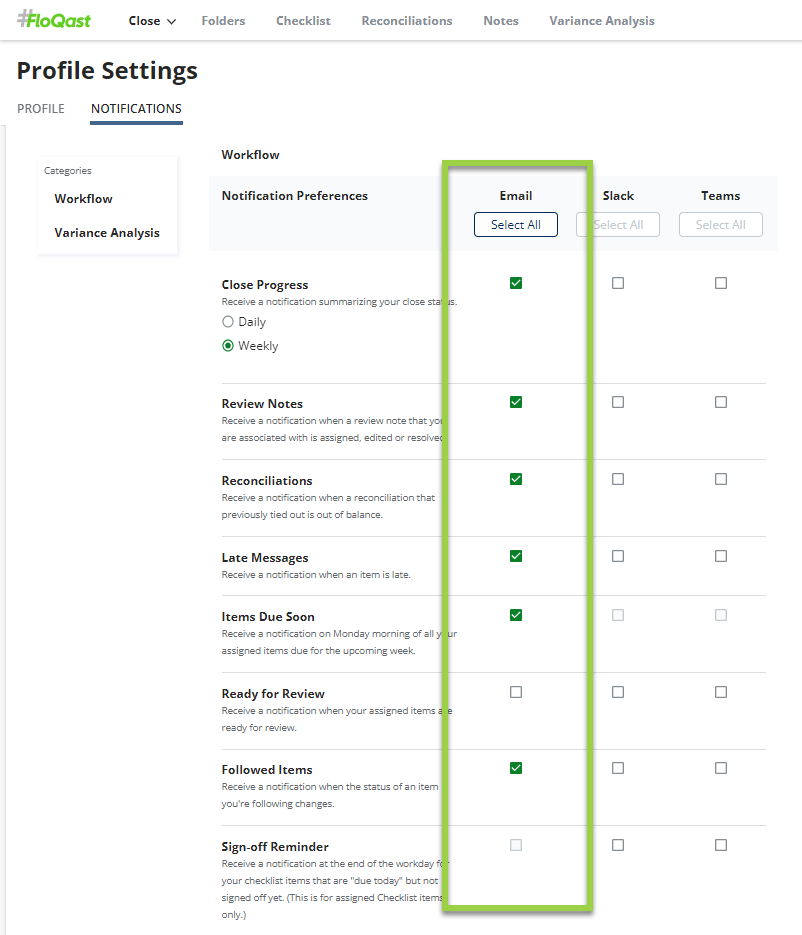Enable Slack for Late Messages
The width and height of the screenshot is (802, 935).
pos(618,556)
